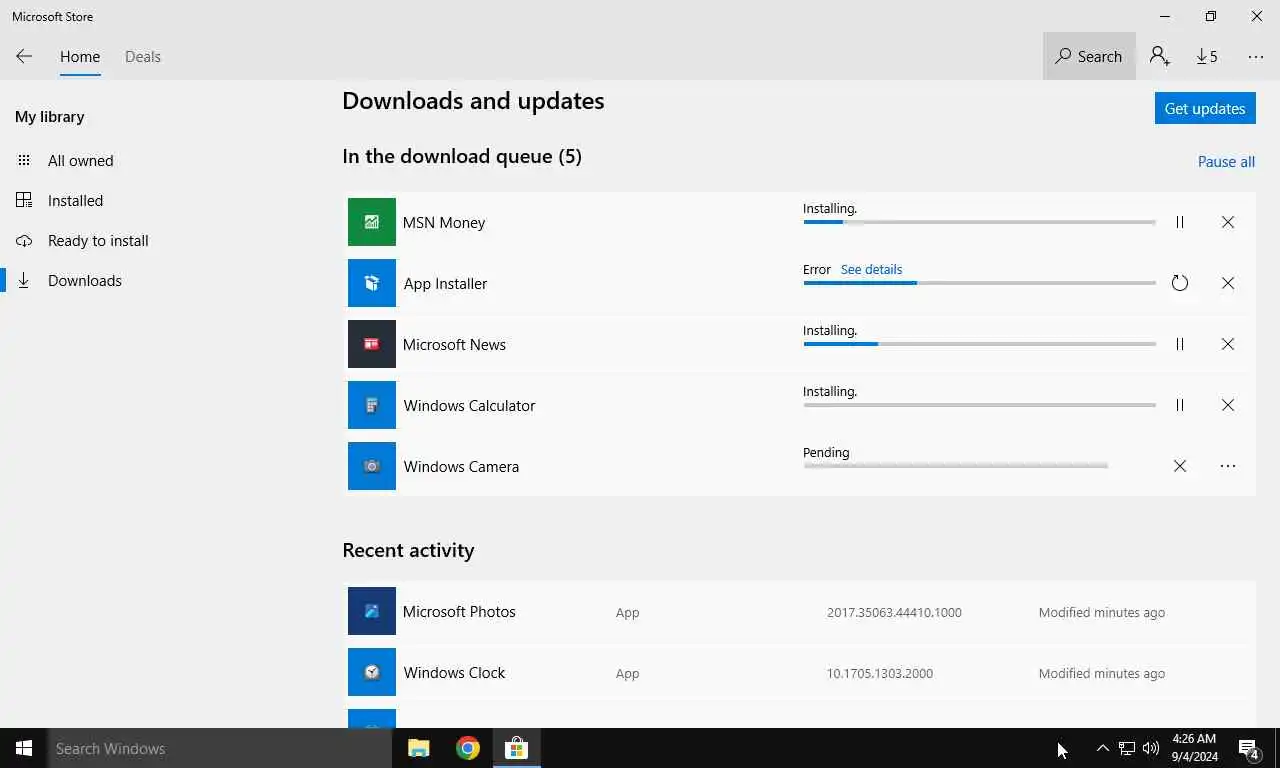Click the Microsoft Photos app icon
The image size is (1280, 768).
[372, 611]
